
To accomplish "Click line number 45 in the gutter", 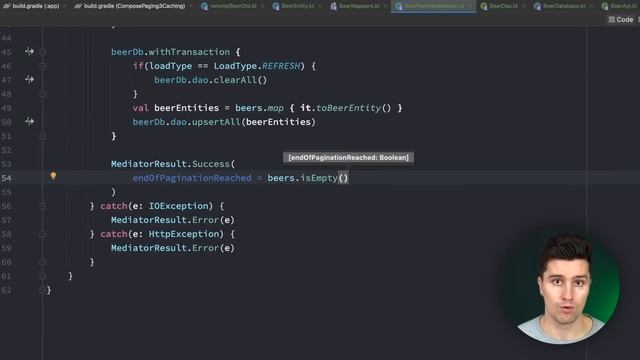I will pos(7,52).
